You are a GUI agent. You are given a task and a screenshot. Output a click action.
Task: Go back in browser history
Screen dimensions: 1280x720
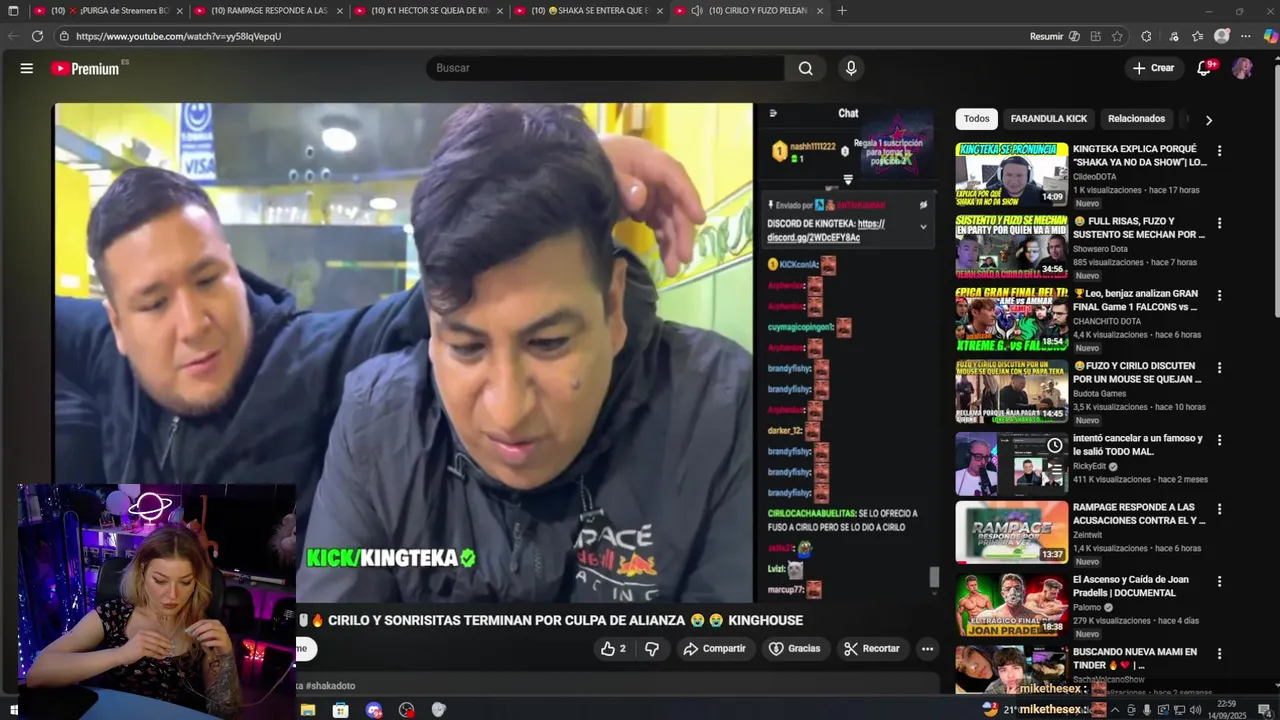13,36
